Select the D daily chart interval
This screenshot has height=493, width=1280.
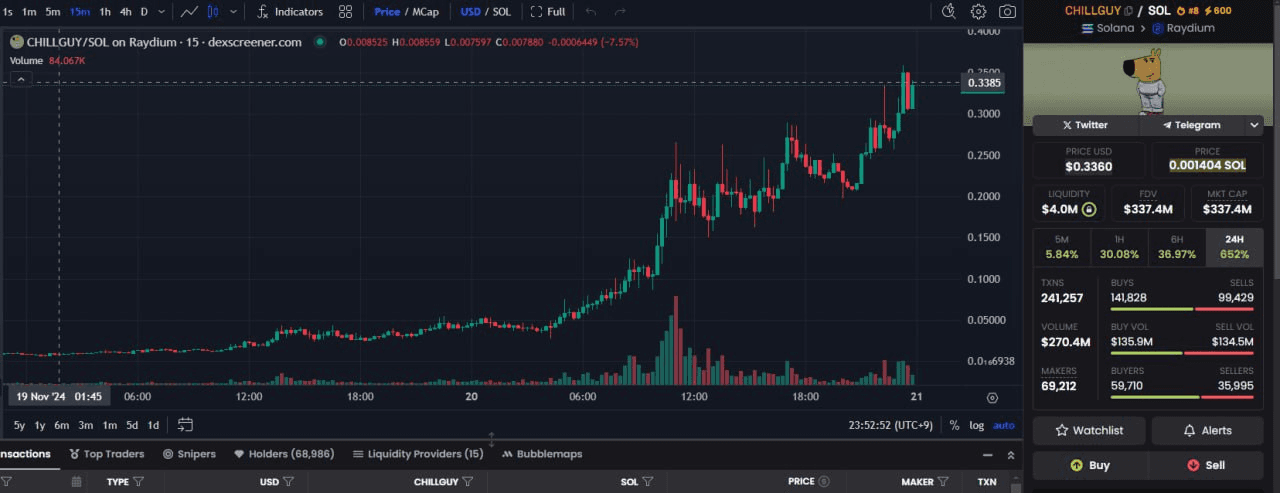pyautogui.click(x=144, y=12)
